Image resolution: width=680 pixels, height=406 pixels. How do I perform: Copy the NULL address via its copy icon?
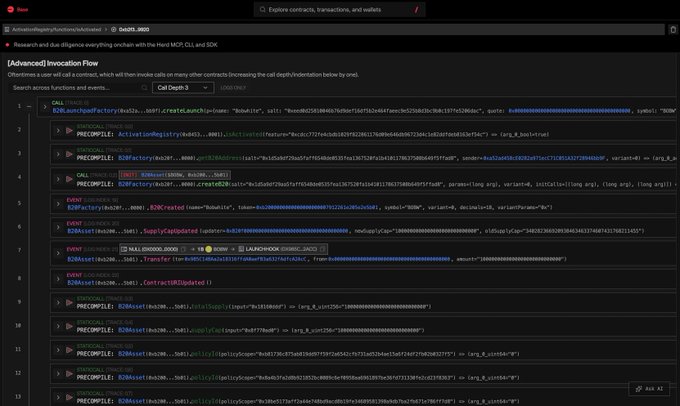tap(183, 249)
